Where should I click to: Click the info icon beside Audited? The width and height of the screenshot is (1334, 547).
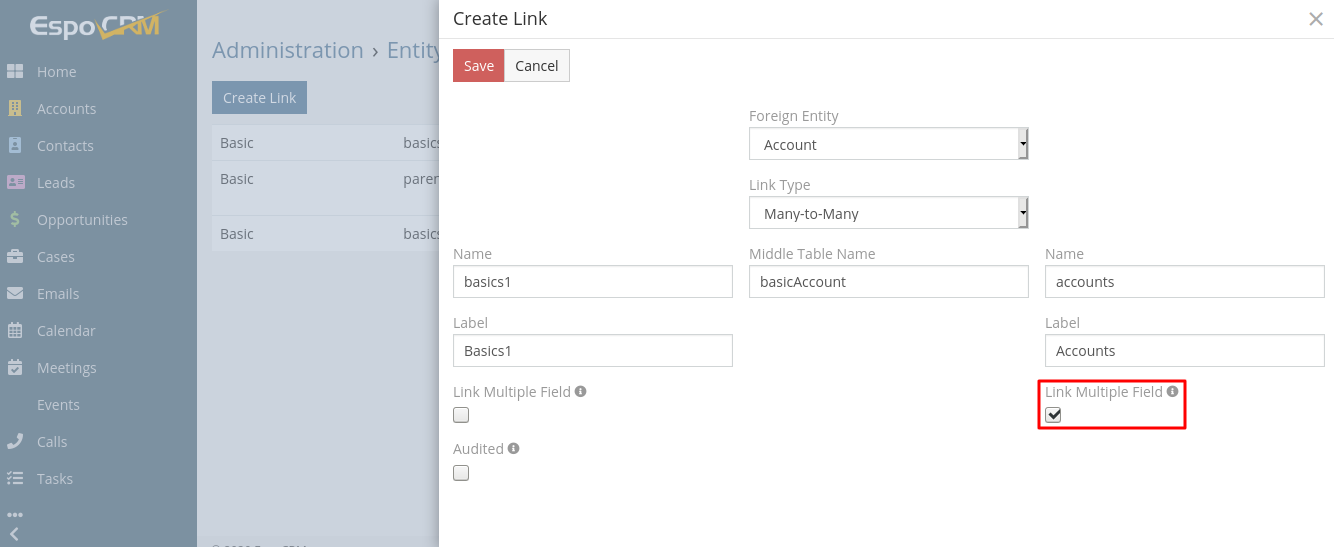[x=513, y=449]
